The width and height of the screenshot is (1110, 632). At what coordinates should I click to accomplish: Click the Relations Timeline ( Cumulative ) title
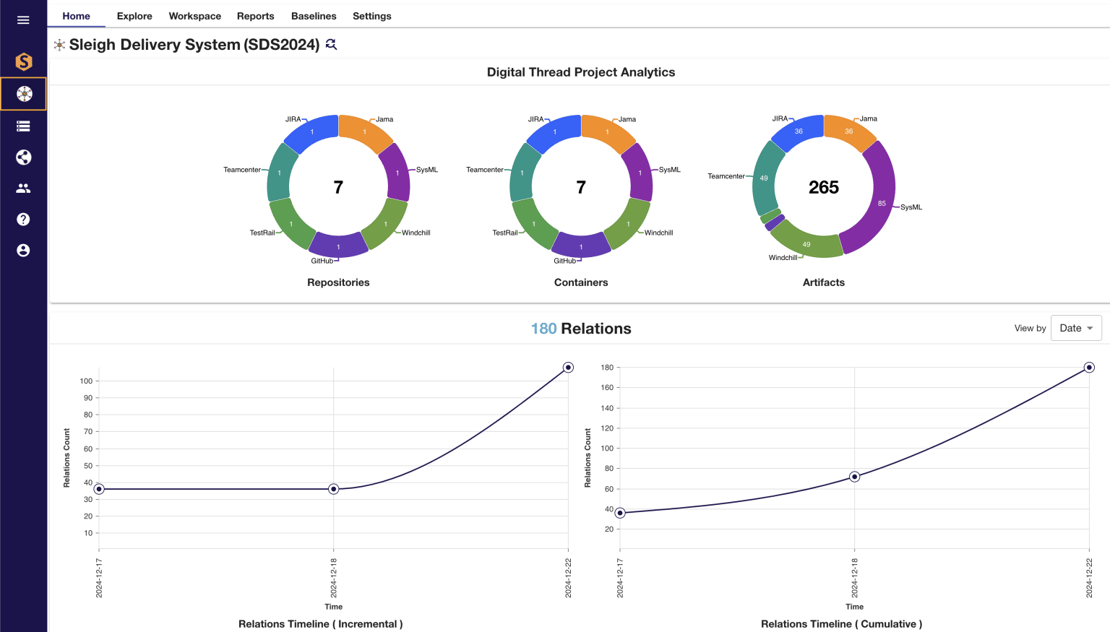click(x=842, y=624)
